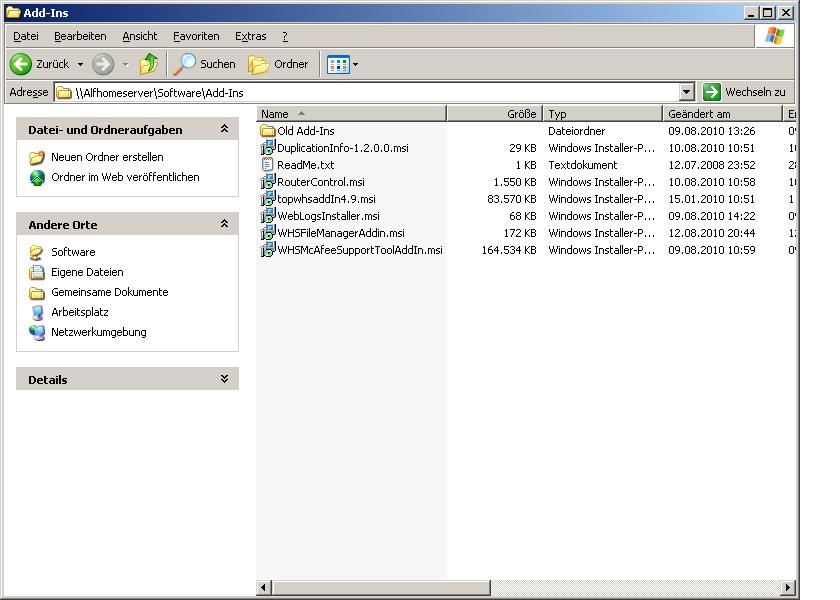Image resolution: width=840 pixels, height=600 pixels.
Task: Select the Old Add-Ins folder name
Action: pos(305,131)
